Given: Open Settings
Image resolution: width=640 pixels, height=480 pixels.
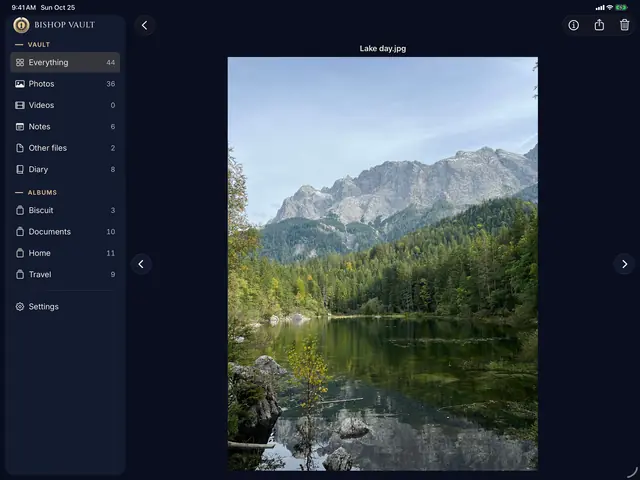Looking at the screenshot, I should (65, 307).
